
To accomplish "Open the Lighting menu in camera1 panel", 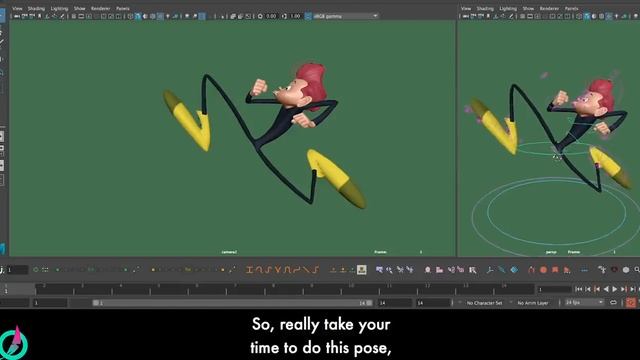I will click(x=59, y=8).
